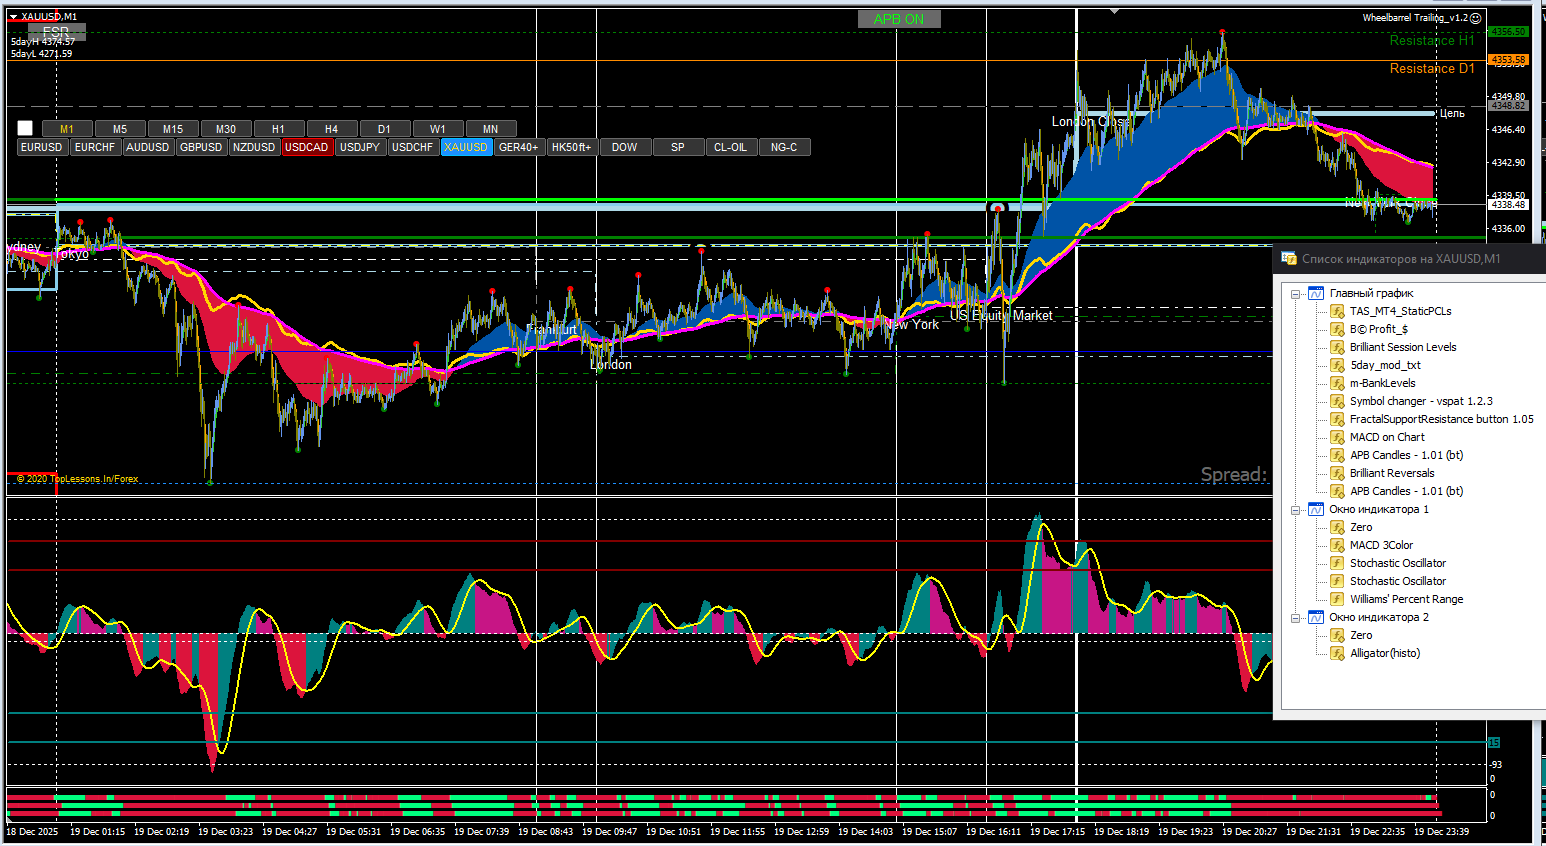Click the TAS_MT4_StaticPCLs indicator icon
The height and width of the screenshot is (846, 1546).
tap(1337, 311)
